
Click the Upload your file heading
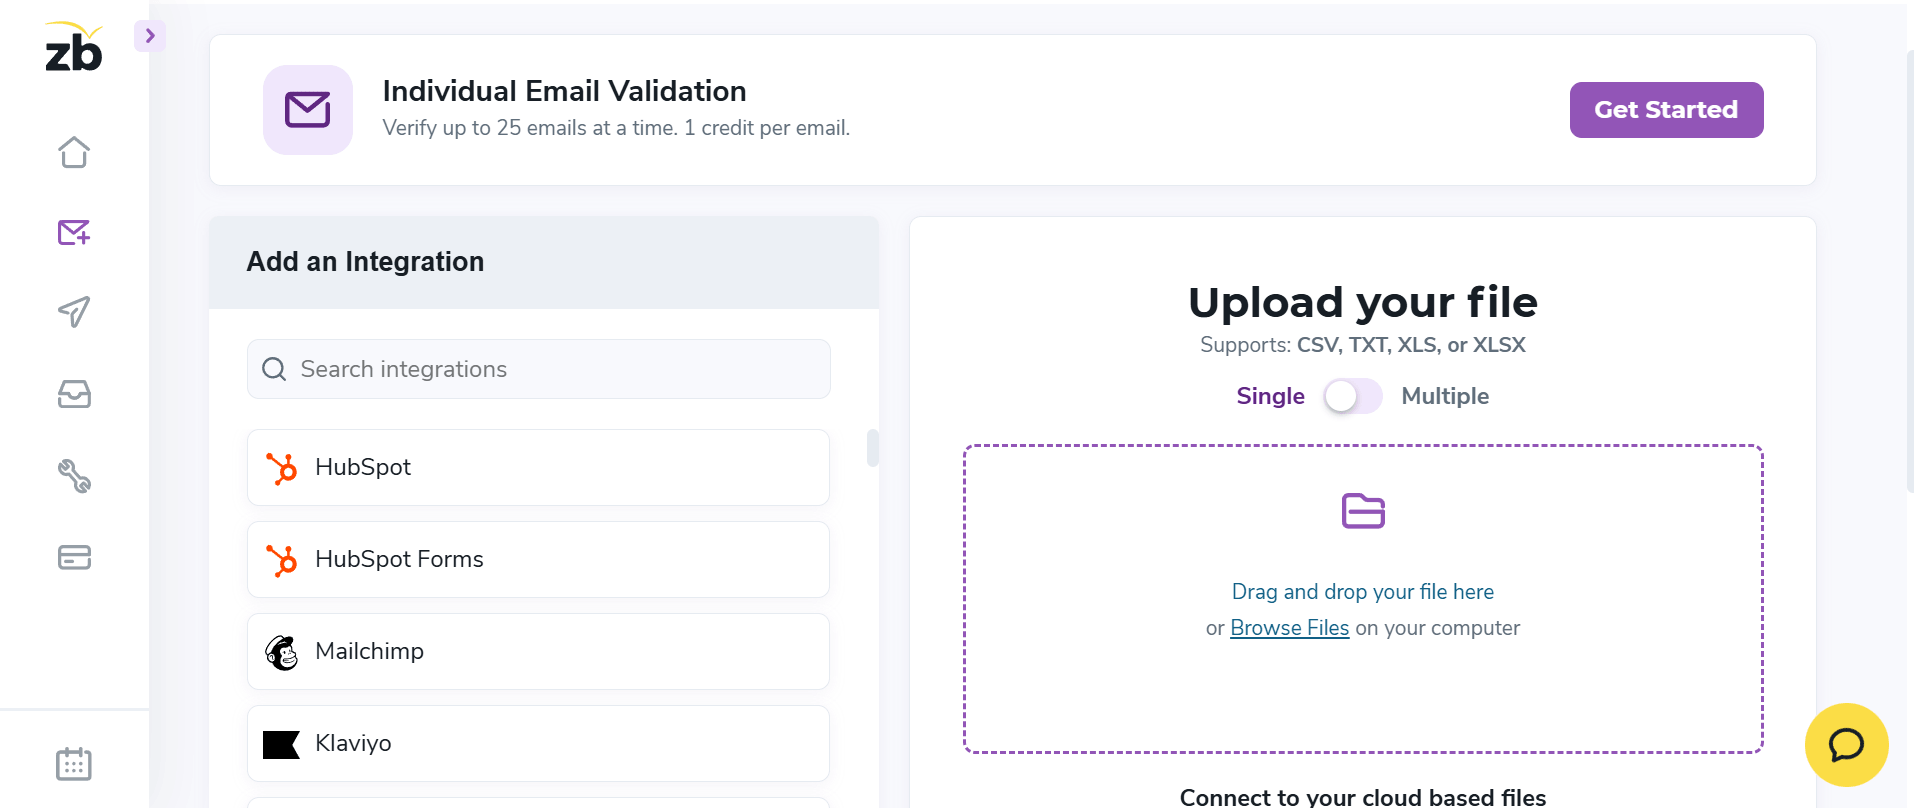tap(1363, 302)
